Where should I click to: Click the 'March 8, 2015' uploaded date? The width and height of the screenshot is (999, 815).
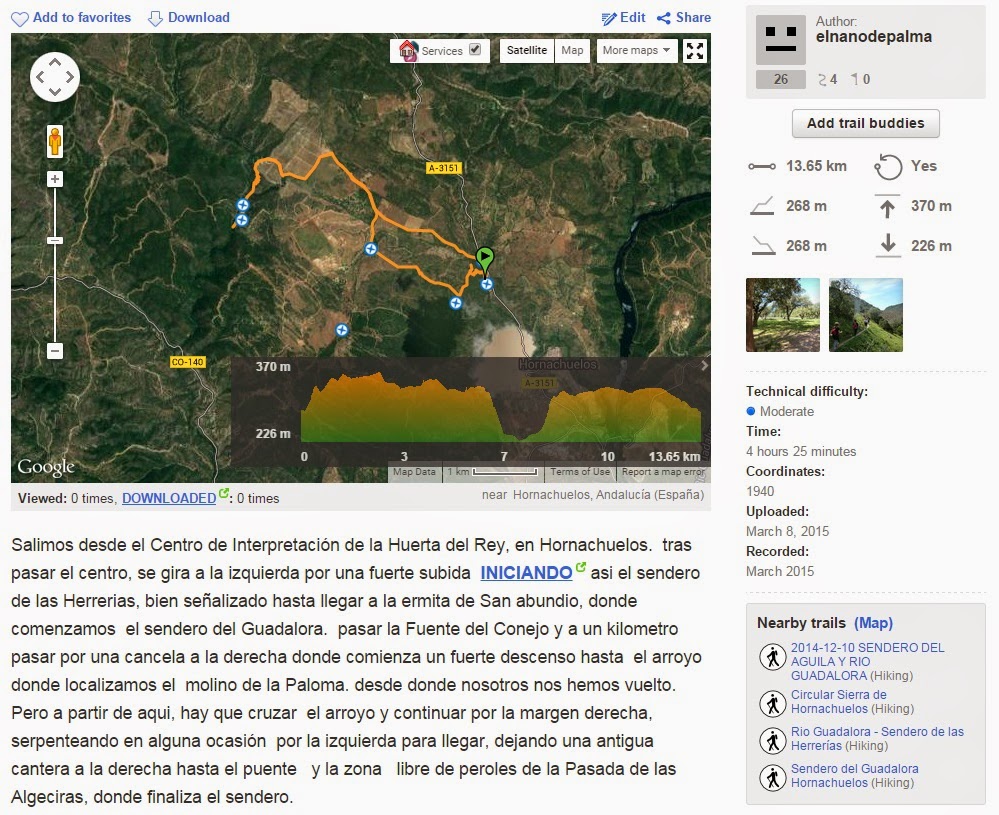click(787, 531)
